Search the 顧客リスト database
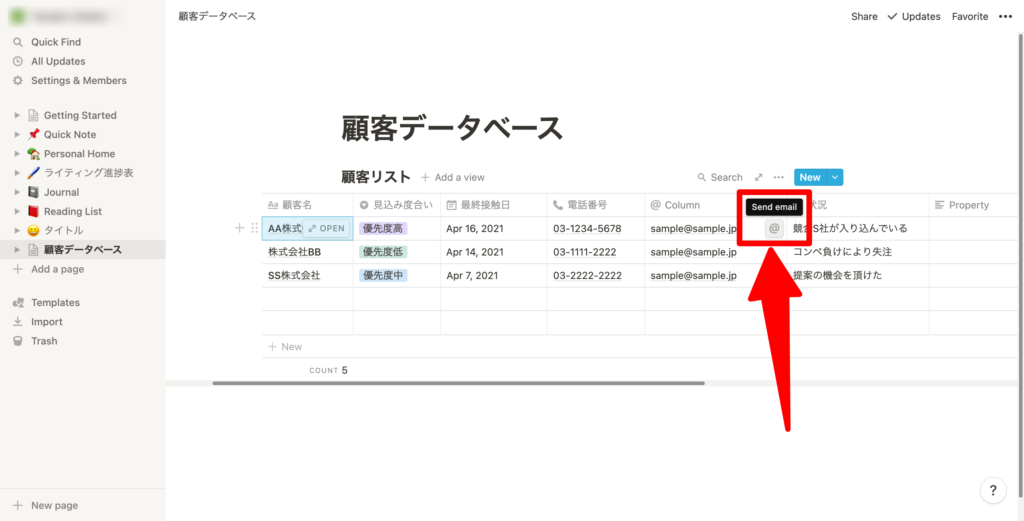The image size is (1024, 521). coord(720,177)
